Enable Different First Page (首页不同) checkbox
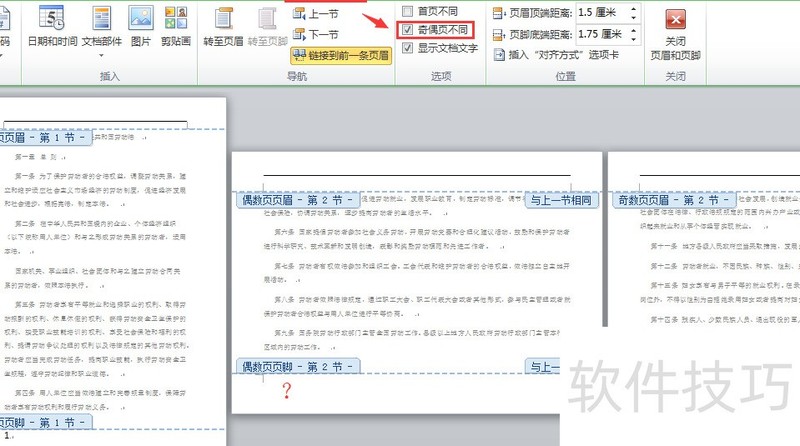The image size is (800, 446). tap(407, 11)
